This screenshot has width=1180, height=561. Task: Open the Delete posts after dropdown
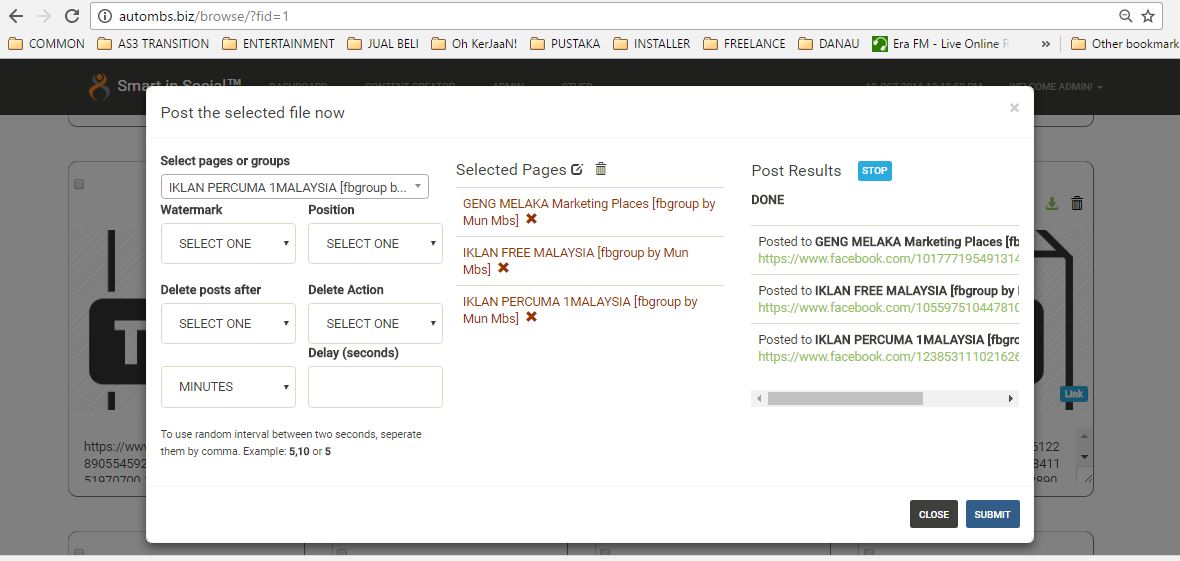(228, 323)
